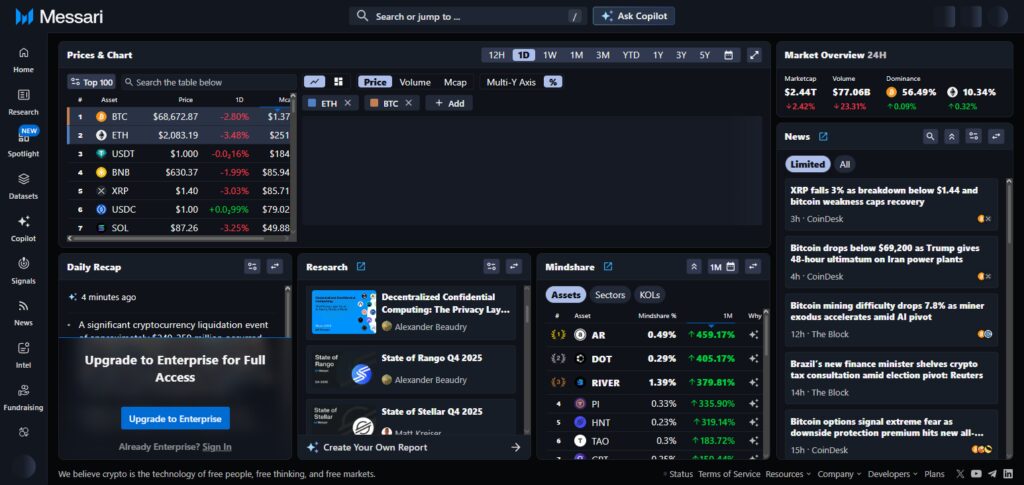
Task: Select YTD chart timeframe
Action: click(x=631, y=55)
